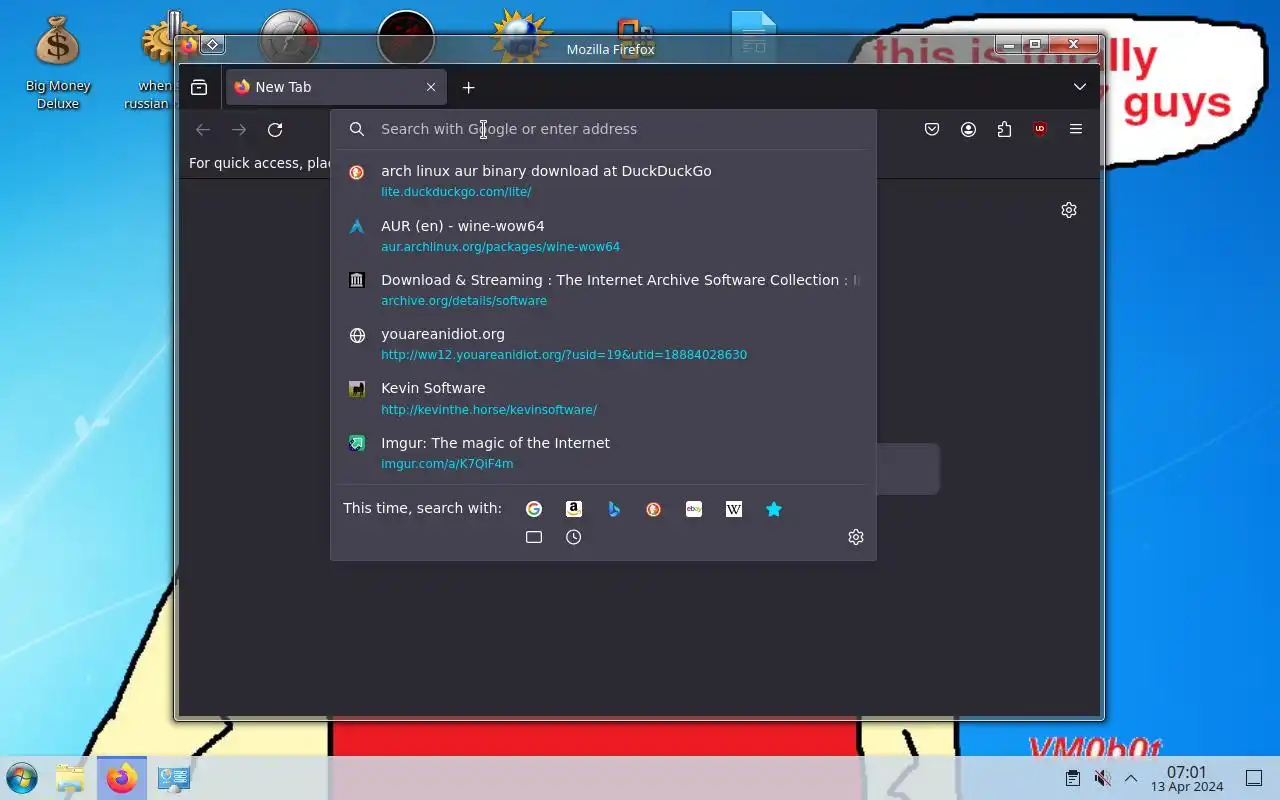This screenshot has height=800, width=1280.
Task: Open the New Tab personalize gear icon
Action: [1069, 210]
